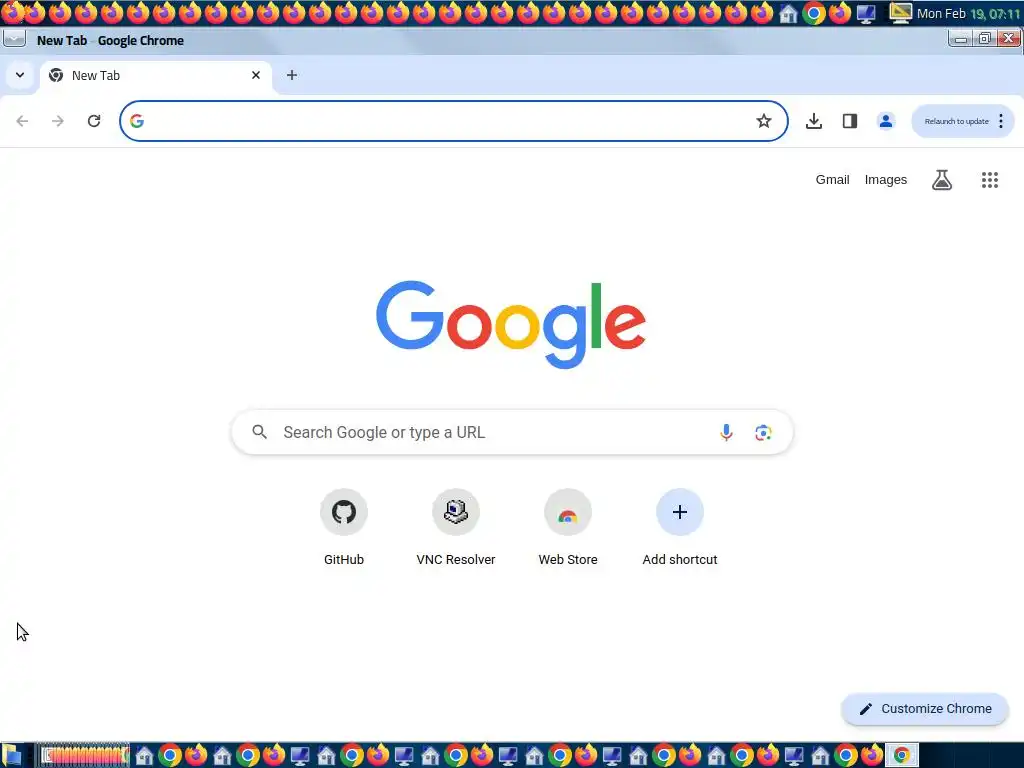Open Chrome three-dot menu
Image resolution: width=1024 pixels, height=768 pixels.
(x=1000, y=121)
